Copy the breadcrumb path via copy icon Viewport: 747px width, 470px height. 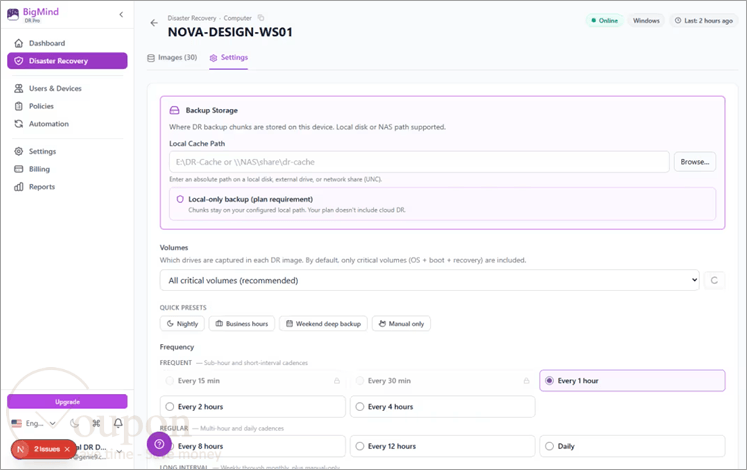tap(261, 18)
